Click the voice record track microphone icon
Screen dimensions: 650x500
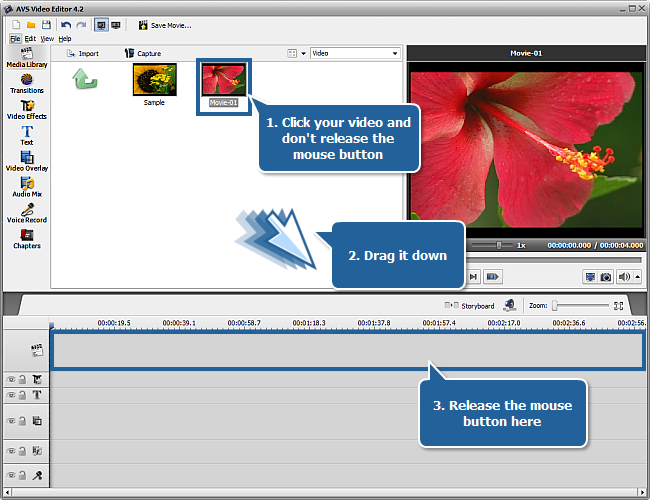coord(37,475)
